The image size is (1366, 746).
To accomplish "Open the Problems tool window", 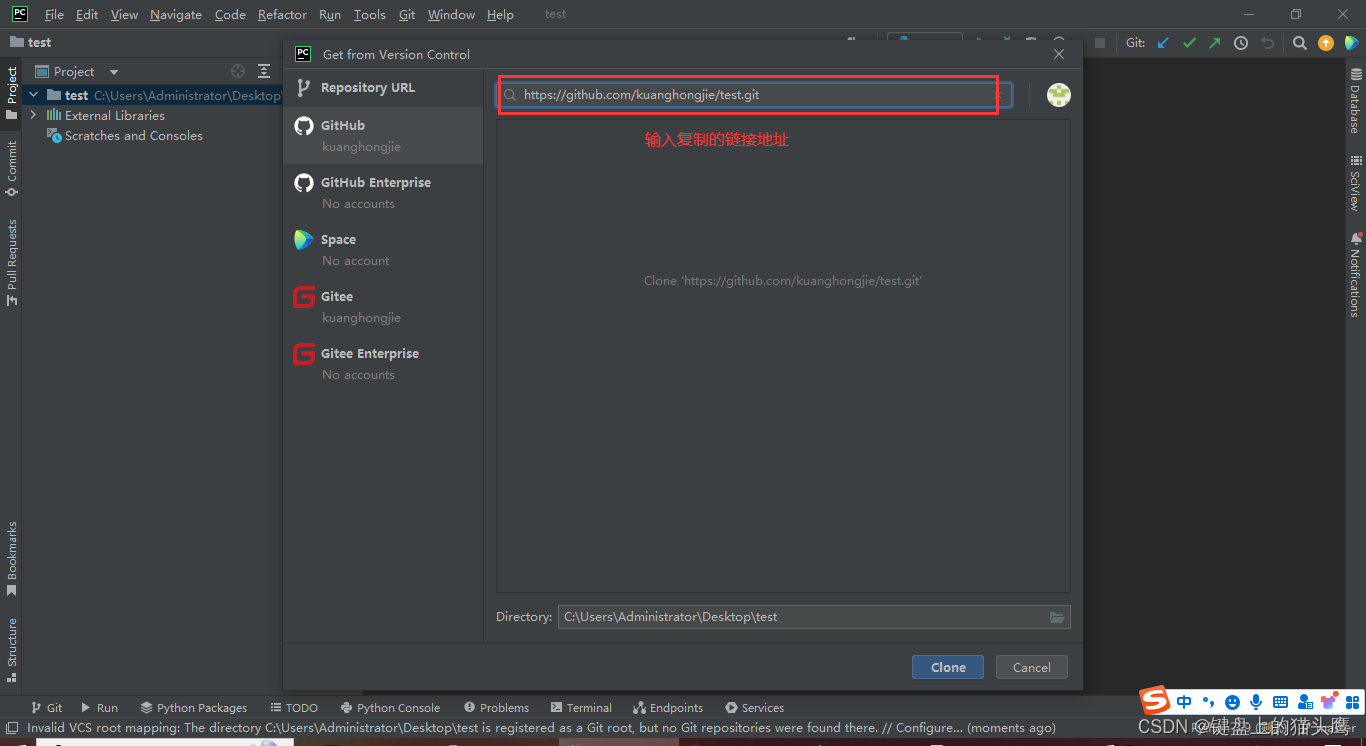I will pyautogui.click(x=505, y=707).
